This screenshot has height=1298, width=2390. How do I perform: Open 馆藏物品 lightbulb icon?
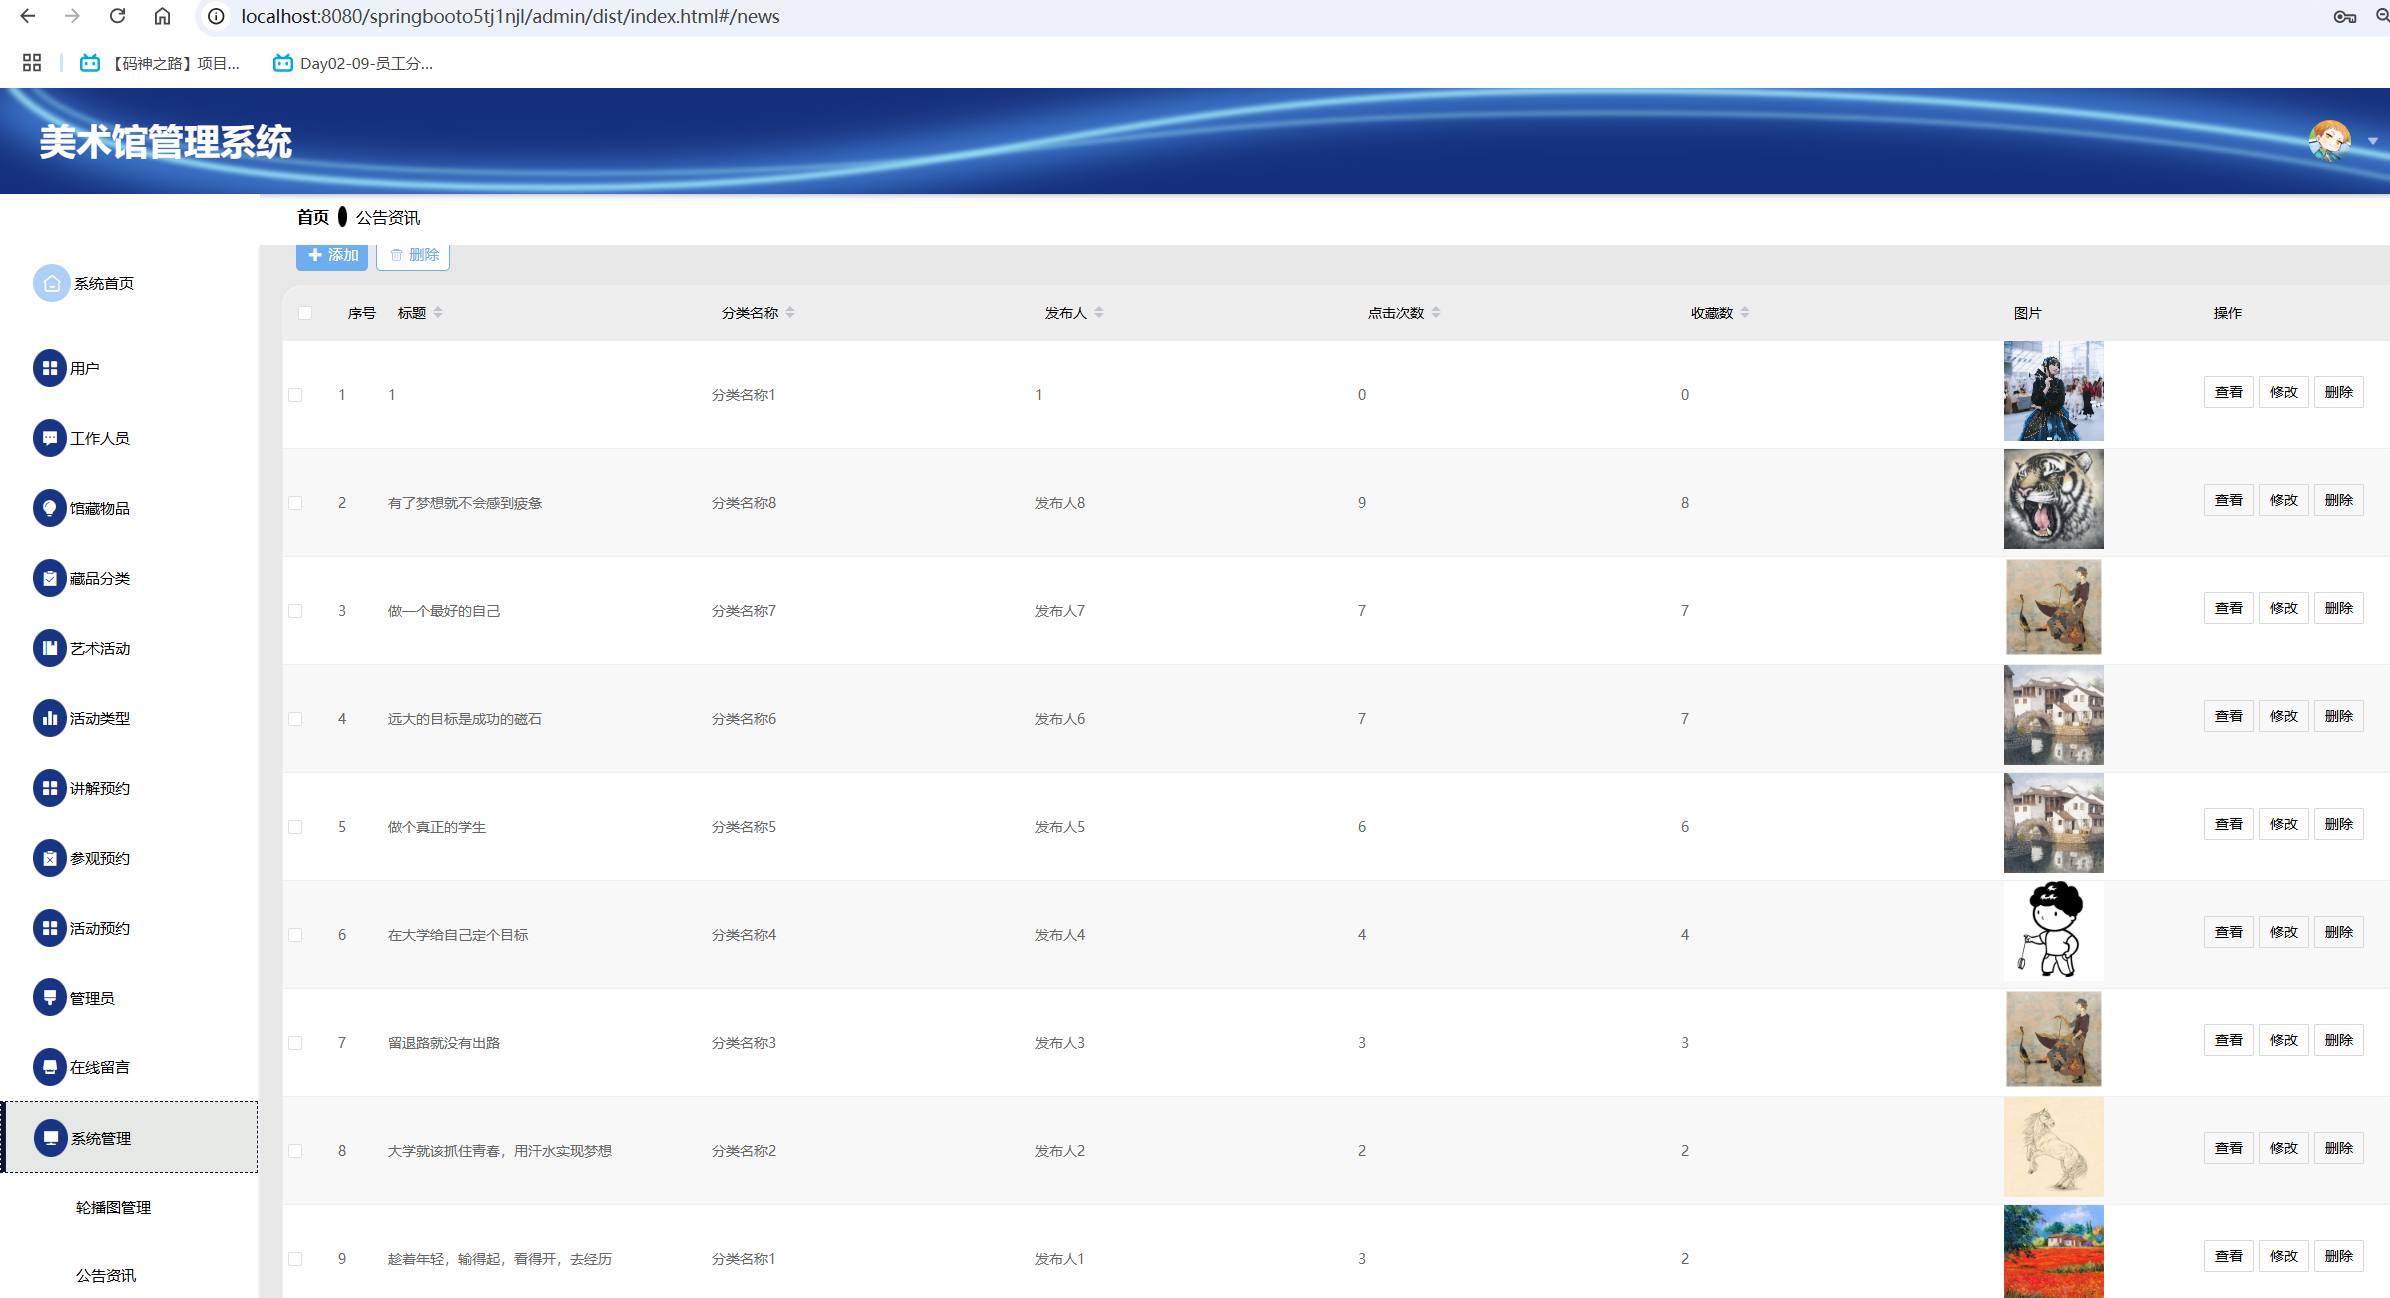[49, 508]
